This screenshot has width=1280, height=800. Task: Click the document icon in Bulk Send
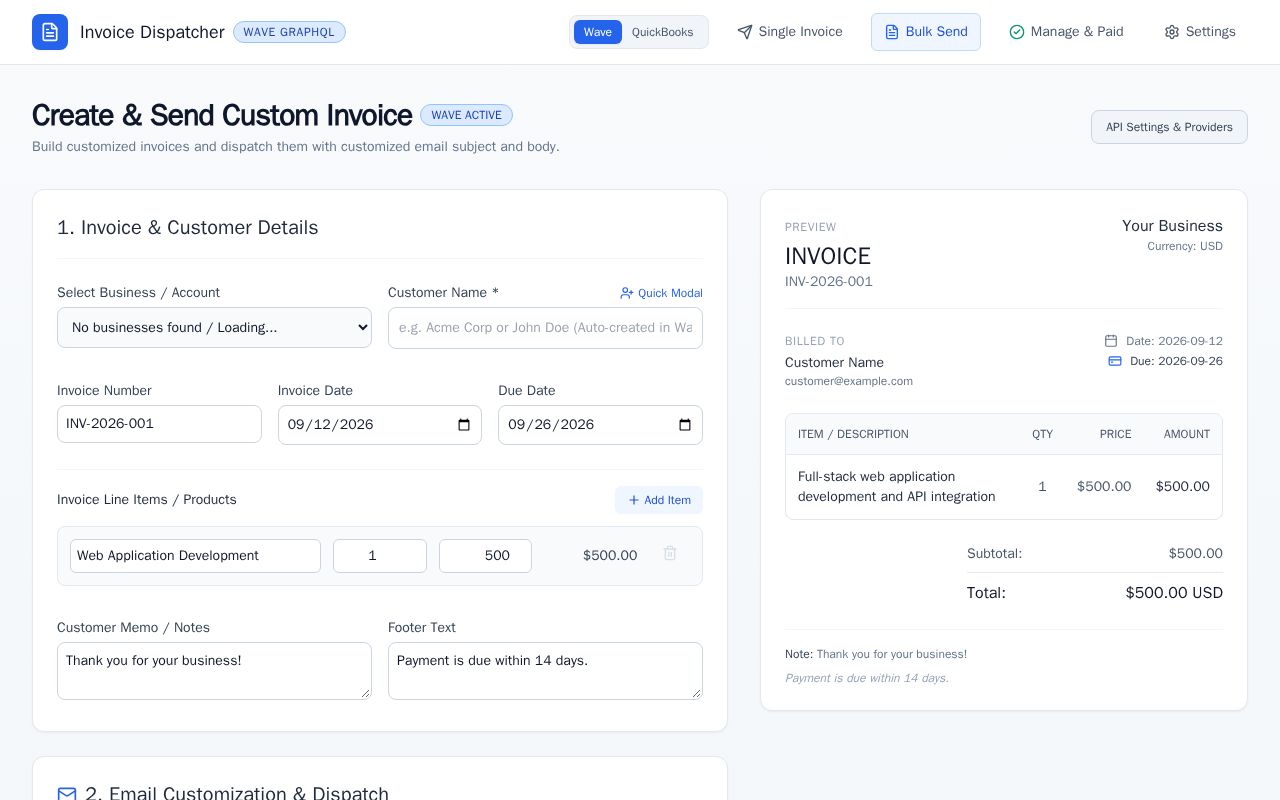coord(892,32)
